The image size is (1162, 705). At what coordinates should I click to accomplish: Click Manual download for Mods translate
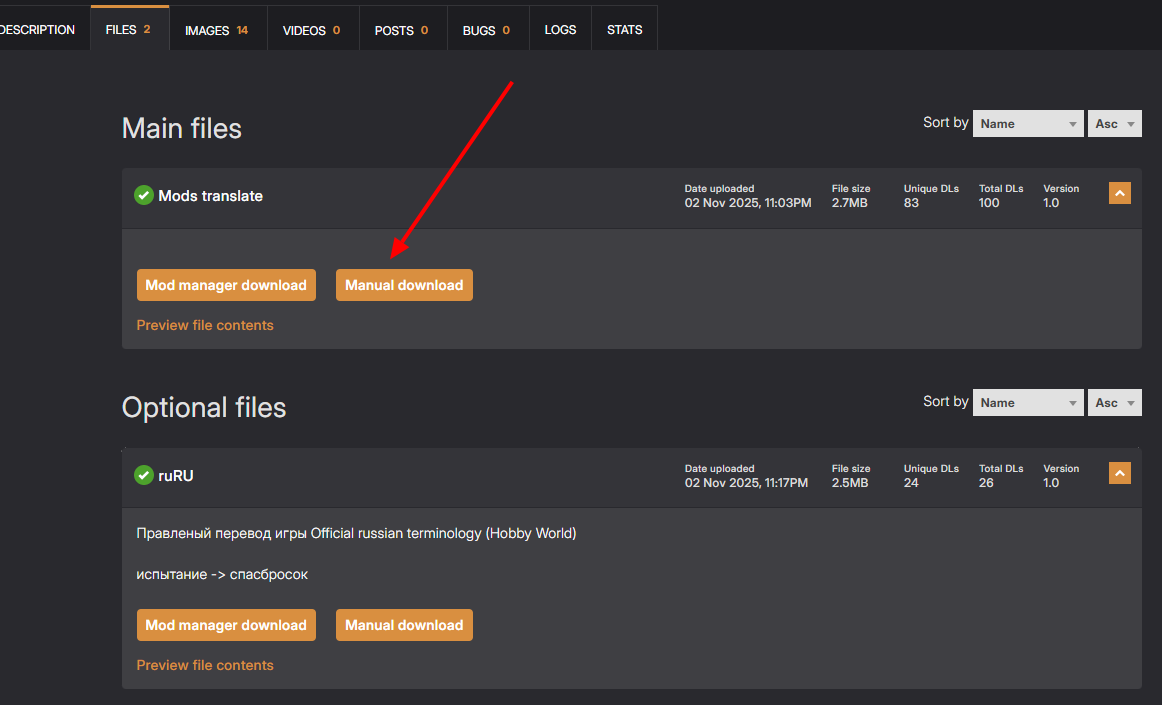(x=404, y=285)
